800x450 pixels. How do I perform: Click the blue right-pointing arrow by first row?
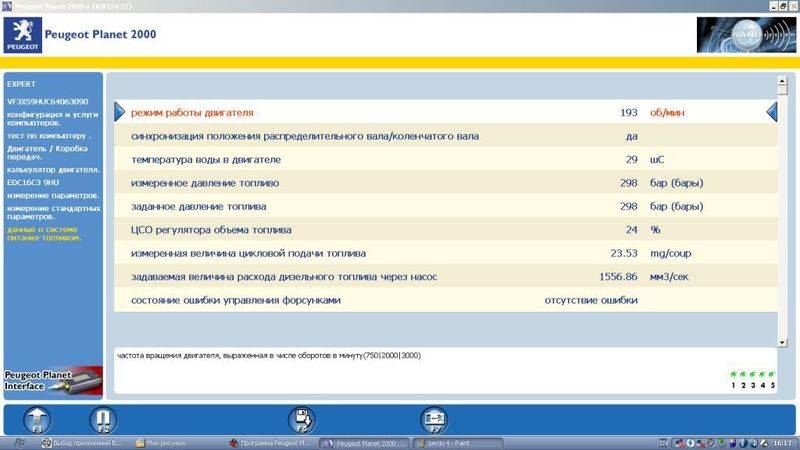(x=120, y=112)
